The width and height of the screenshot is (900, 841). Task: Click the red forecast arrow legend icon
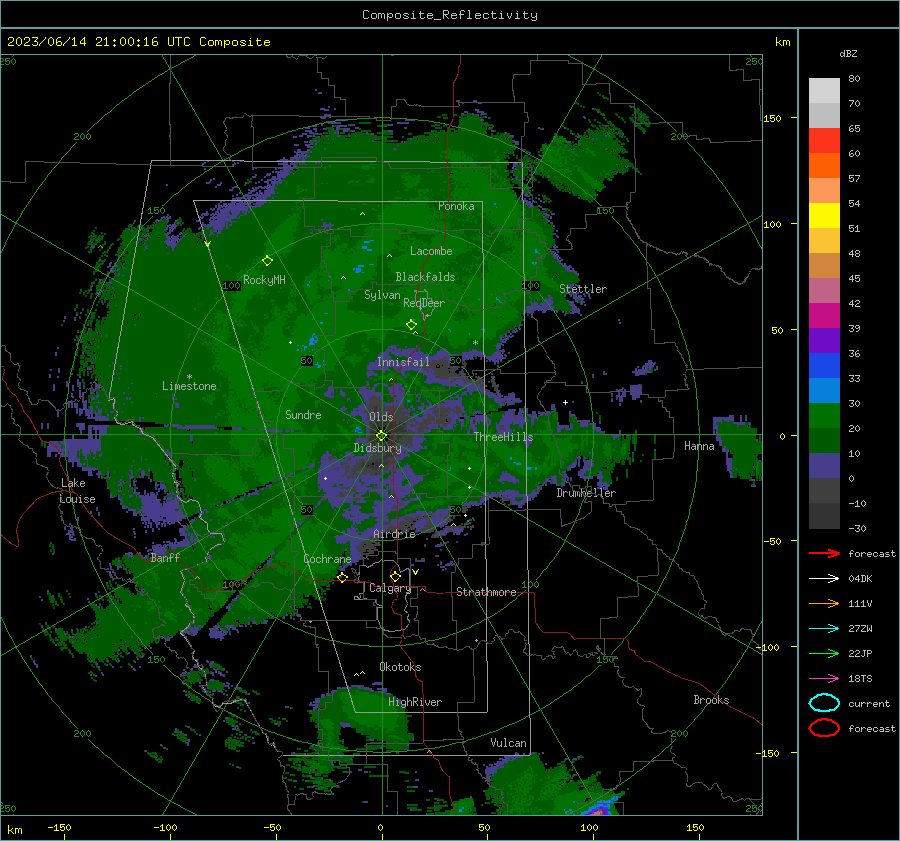coord(824,553)
